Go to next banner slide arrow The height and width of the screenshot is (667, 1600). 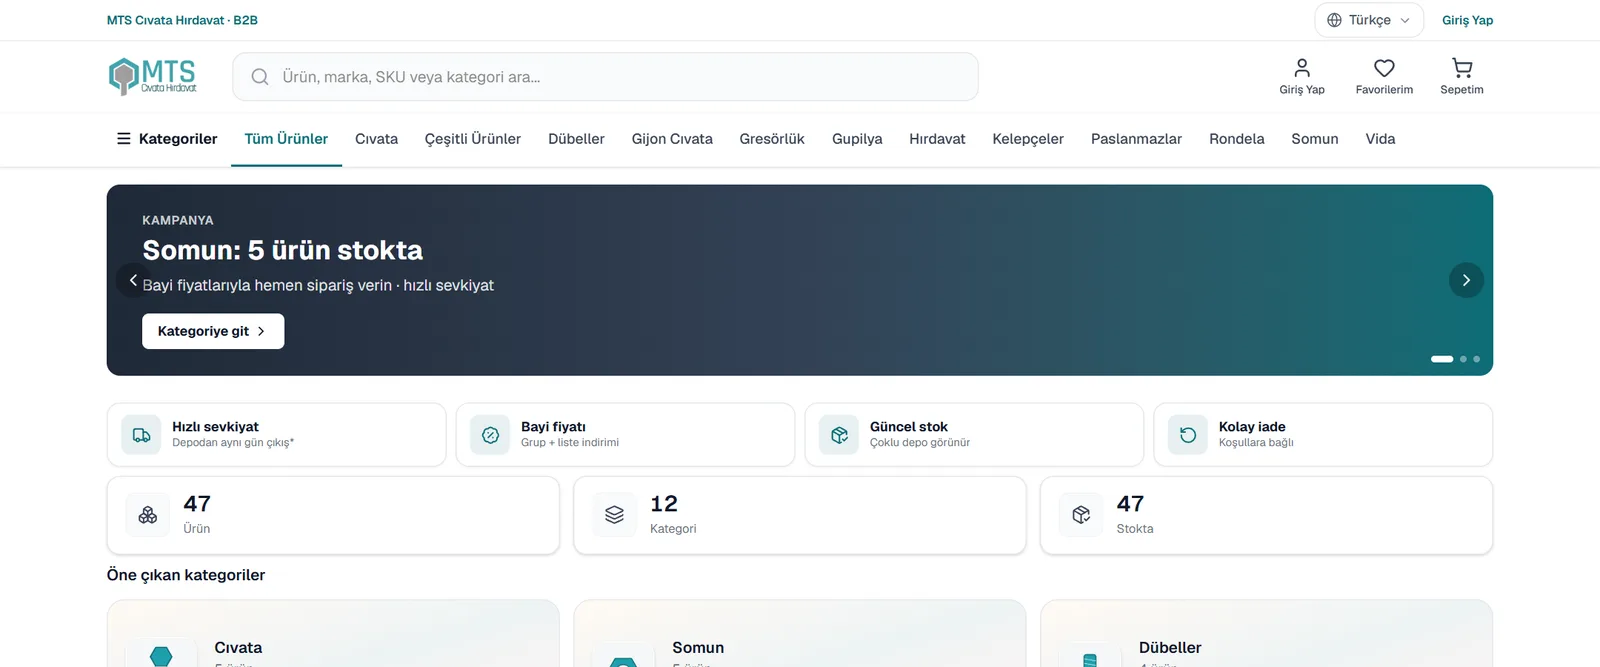coord(1466,280)
